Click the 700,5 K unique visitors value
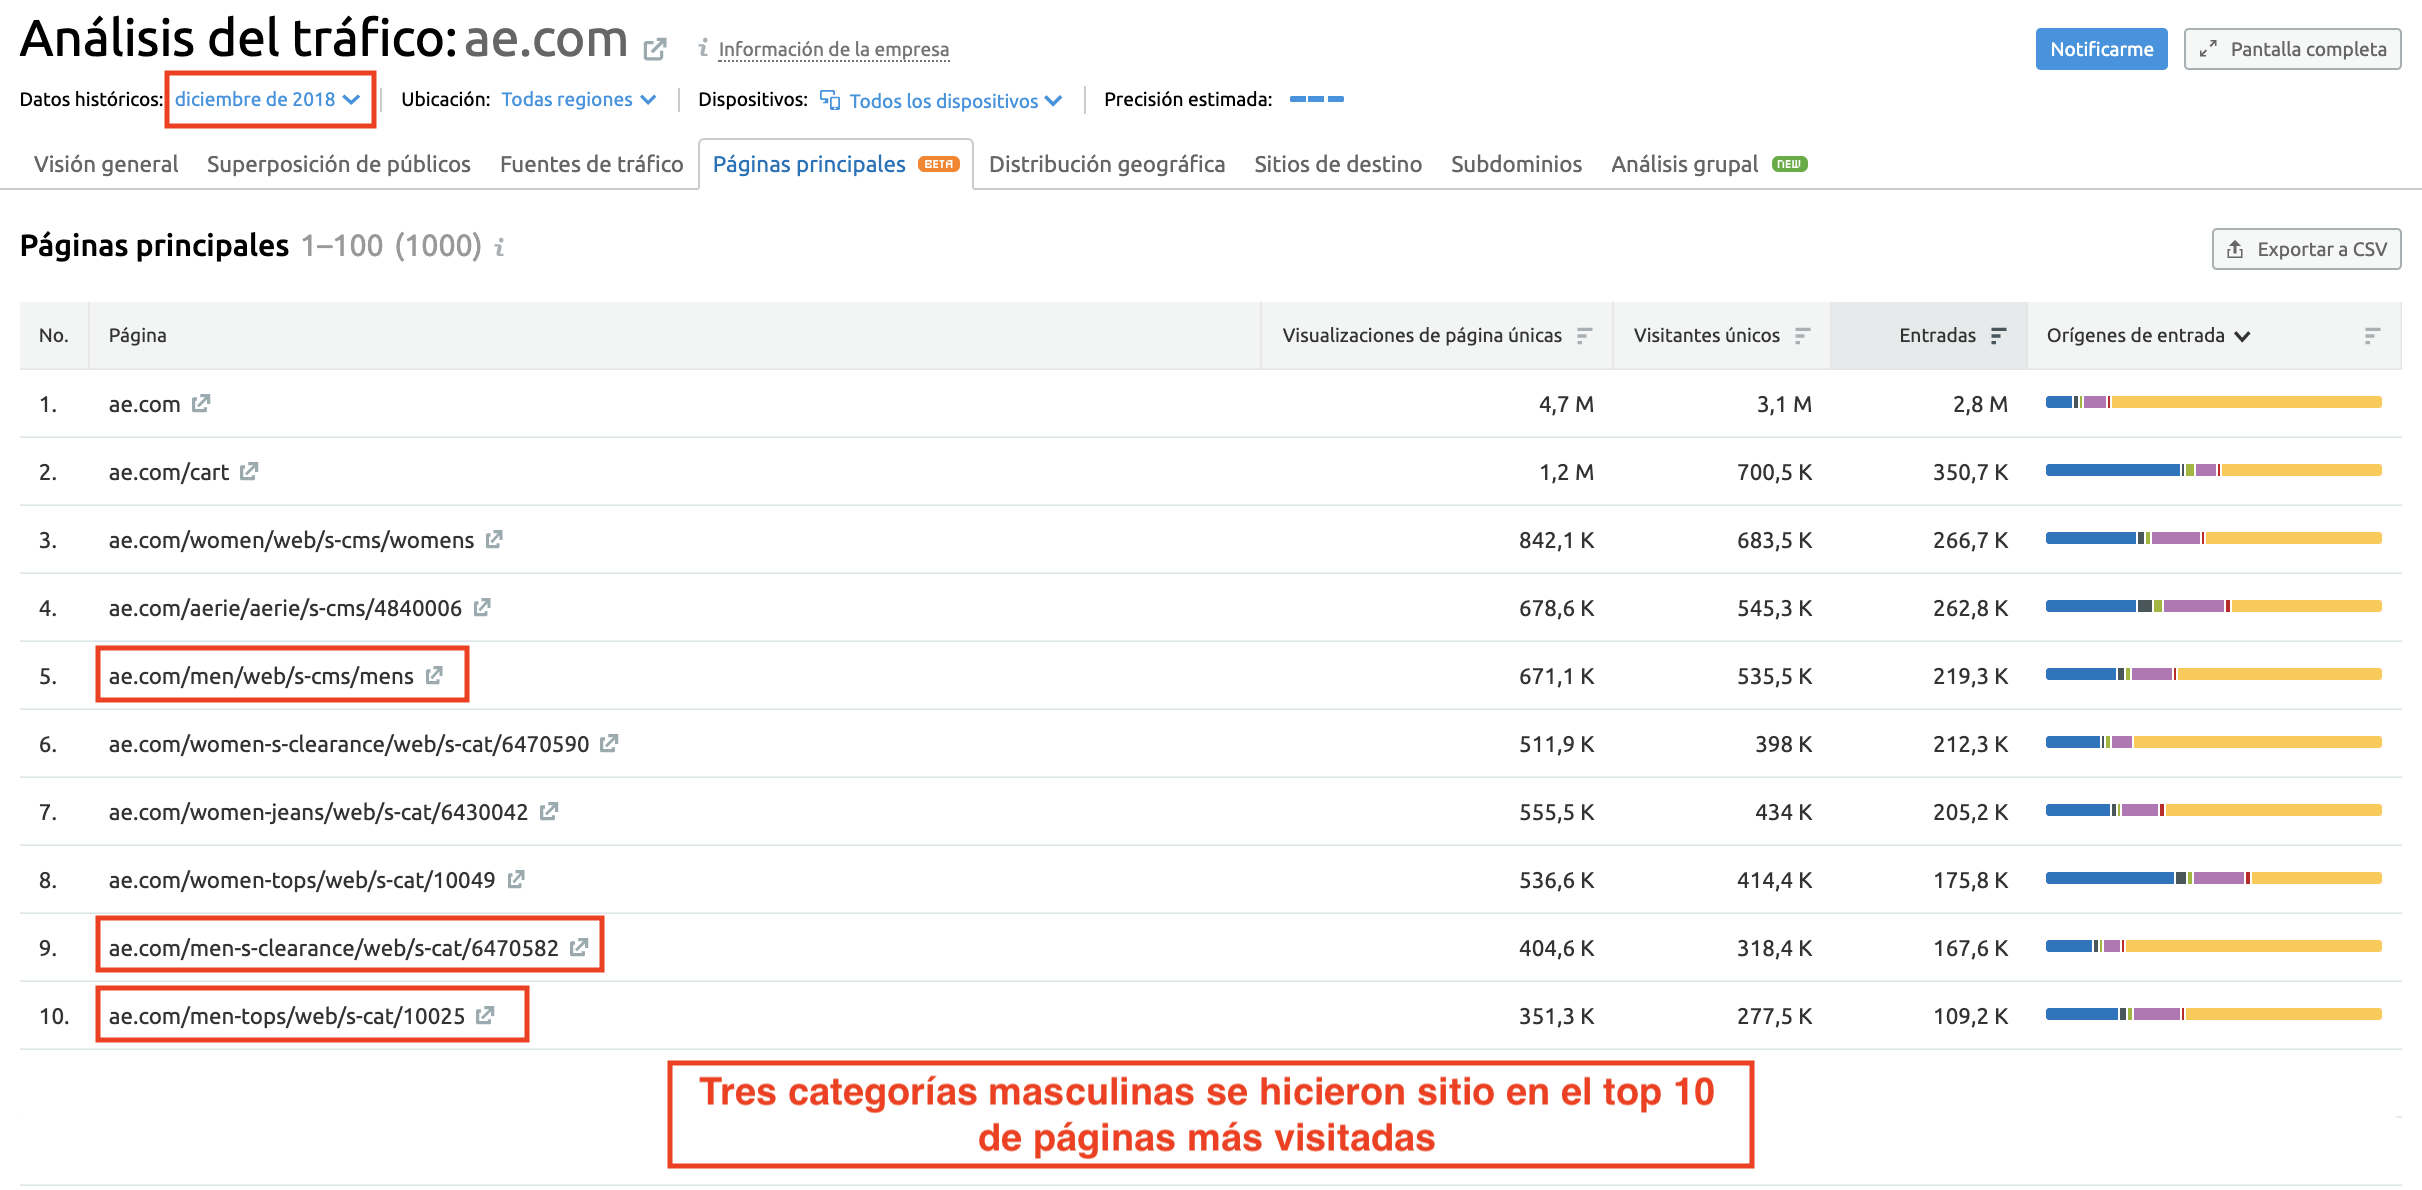The image size is (2422, 1190). (x=1774, y=472)
